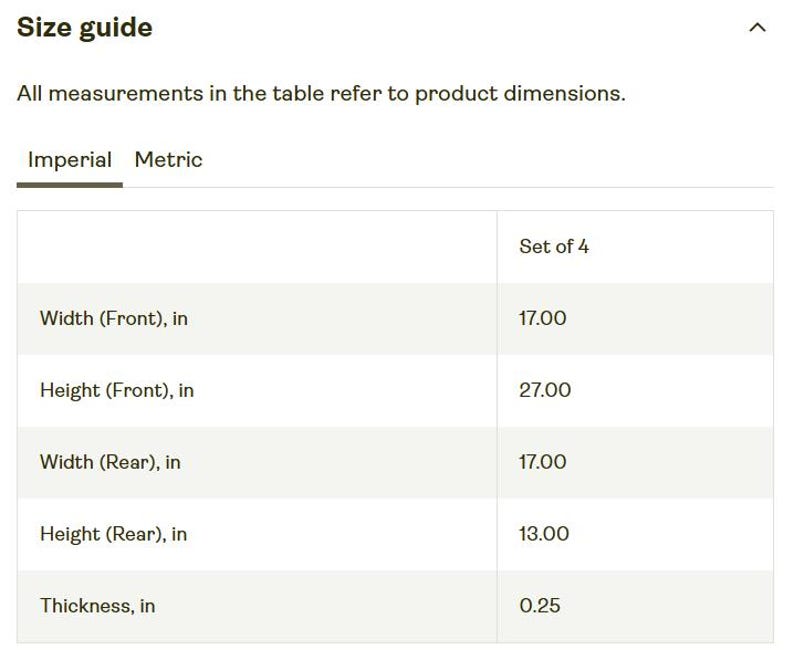Switch to the Metric tab
Image resolution: width=794 pixels, height=671 pixels.
(x=168, y=160)
